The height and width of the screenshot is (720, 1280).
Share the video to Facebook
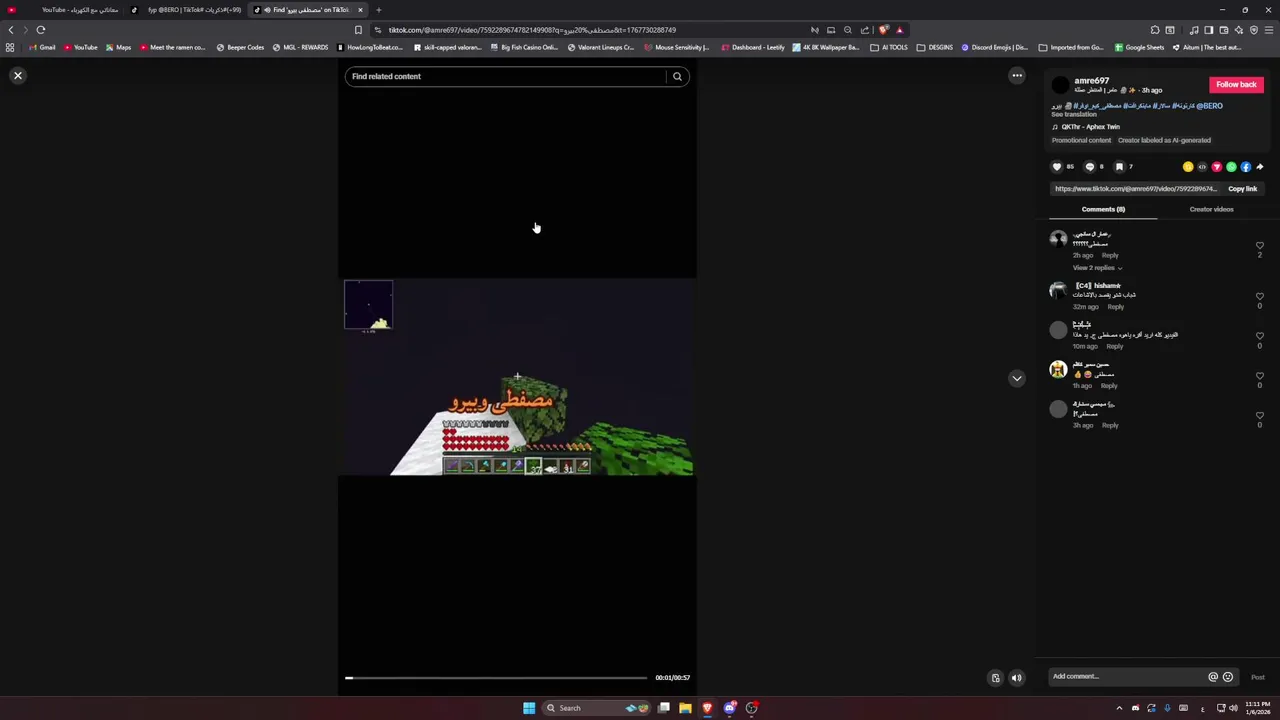(x=1245, y=167)
